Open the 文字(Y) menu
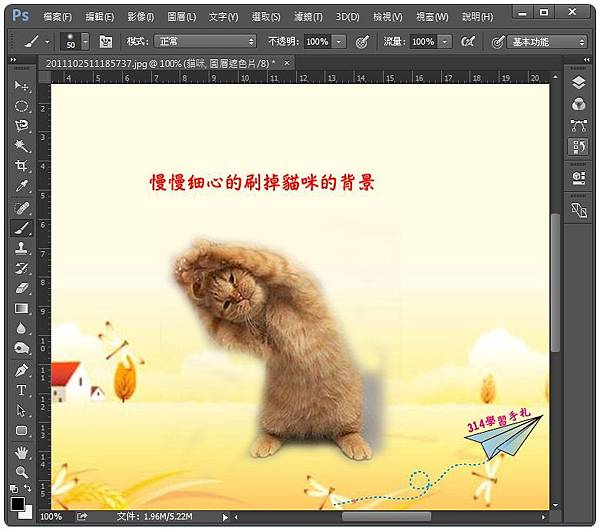 (223, 16)
